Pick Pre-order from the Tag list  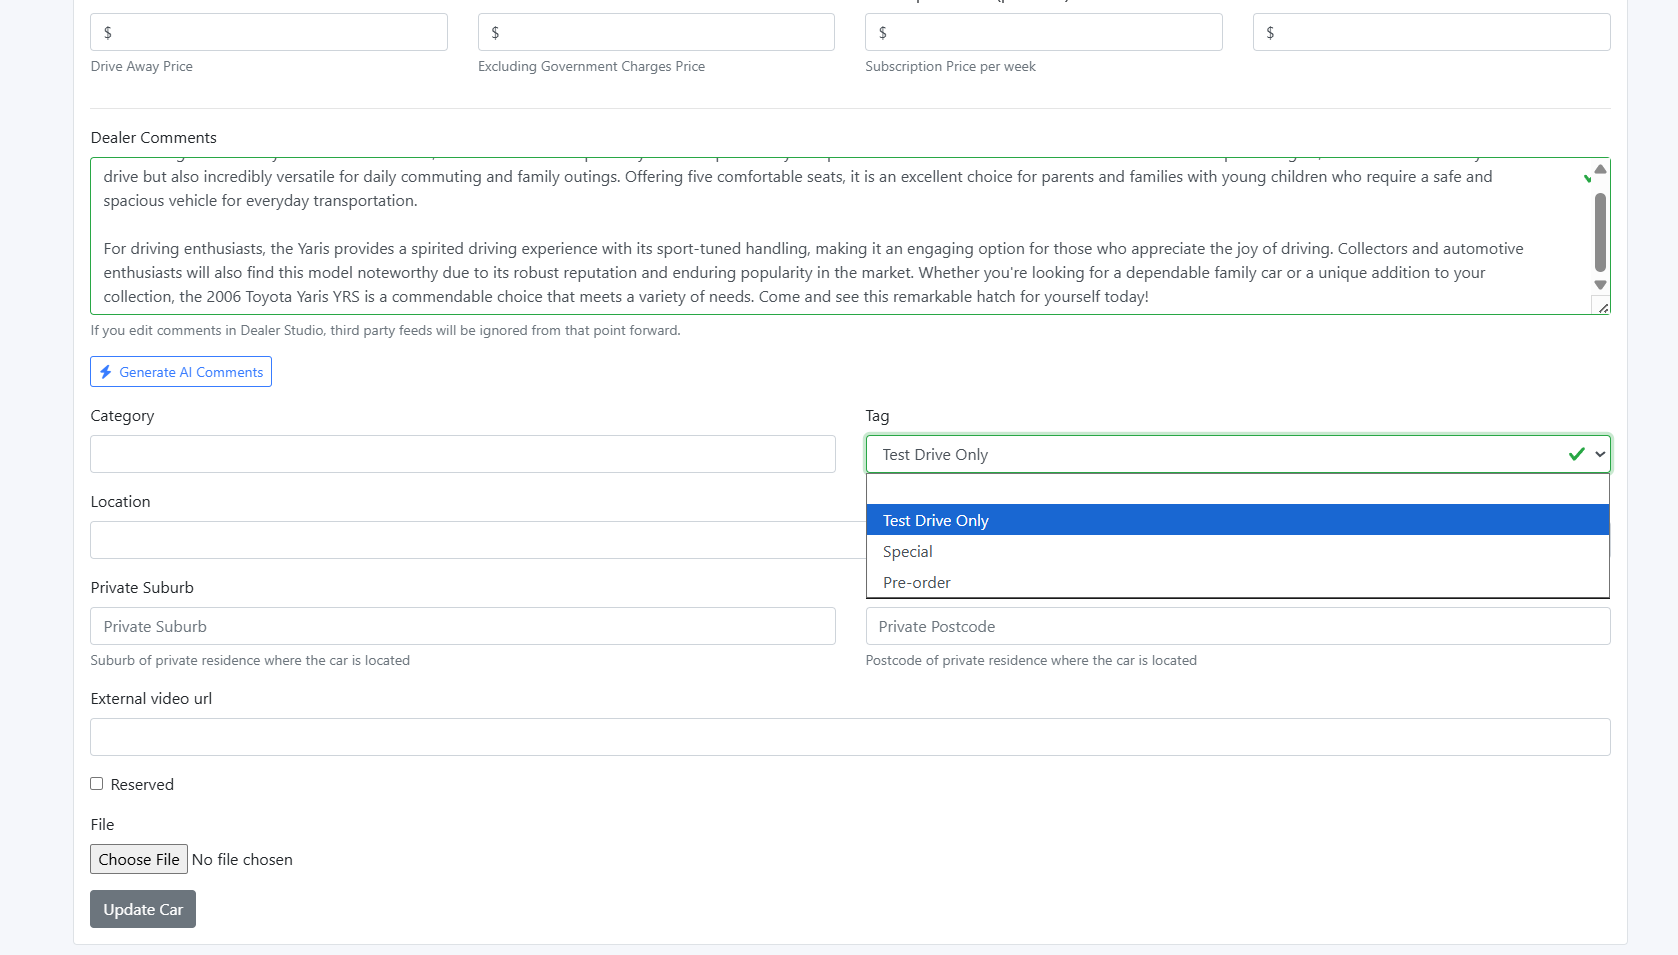click(1237, 582)
